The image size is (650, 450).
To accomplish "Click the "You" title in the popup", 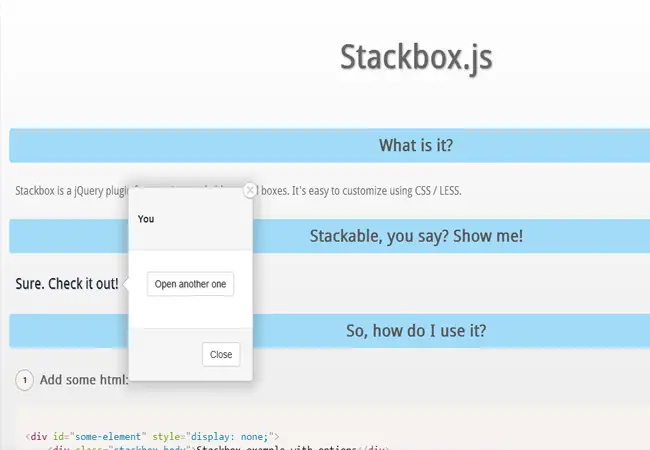I will (146, 219).
